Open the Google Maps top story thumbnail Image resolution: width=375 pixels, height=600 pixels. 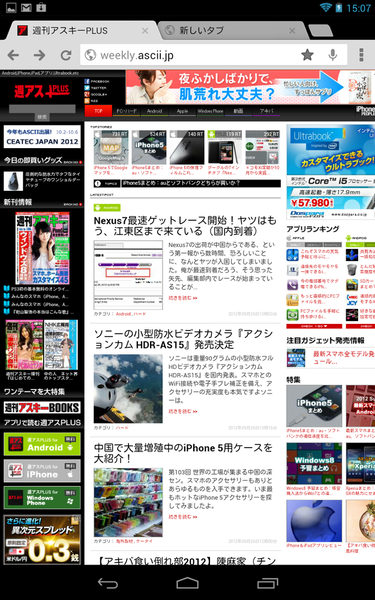111,147
